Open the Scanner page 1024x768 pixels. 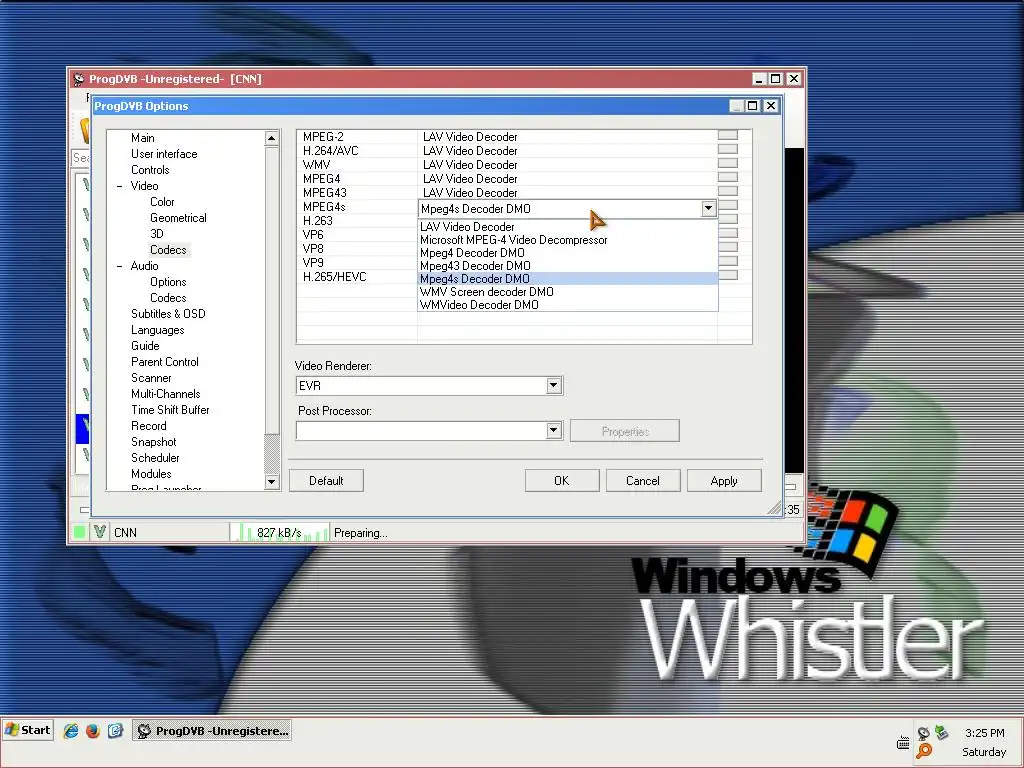point(151,378)
